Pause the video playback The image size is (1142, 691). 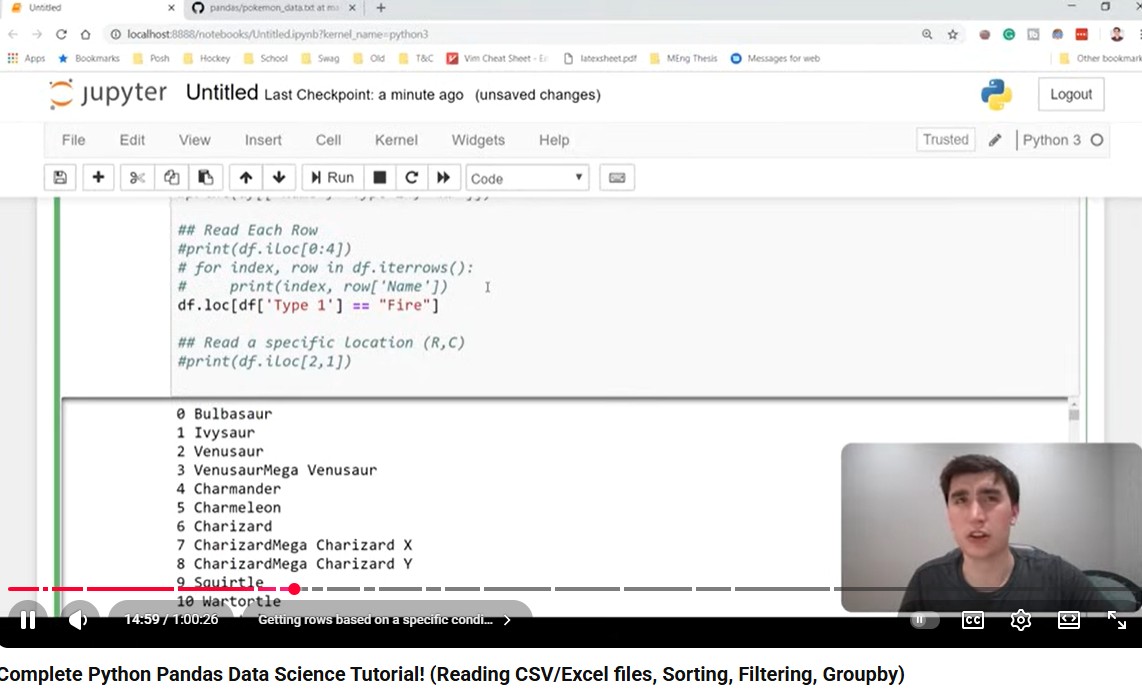(28, 620)
